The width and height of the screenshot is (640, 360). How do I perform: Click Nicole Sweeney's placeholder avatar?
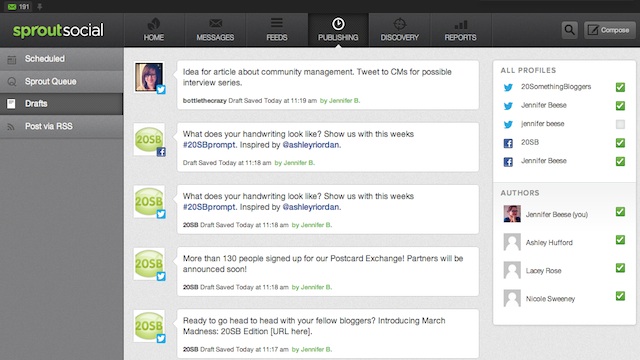512,298
